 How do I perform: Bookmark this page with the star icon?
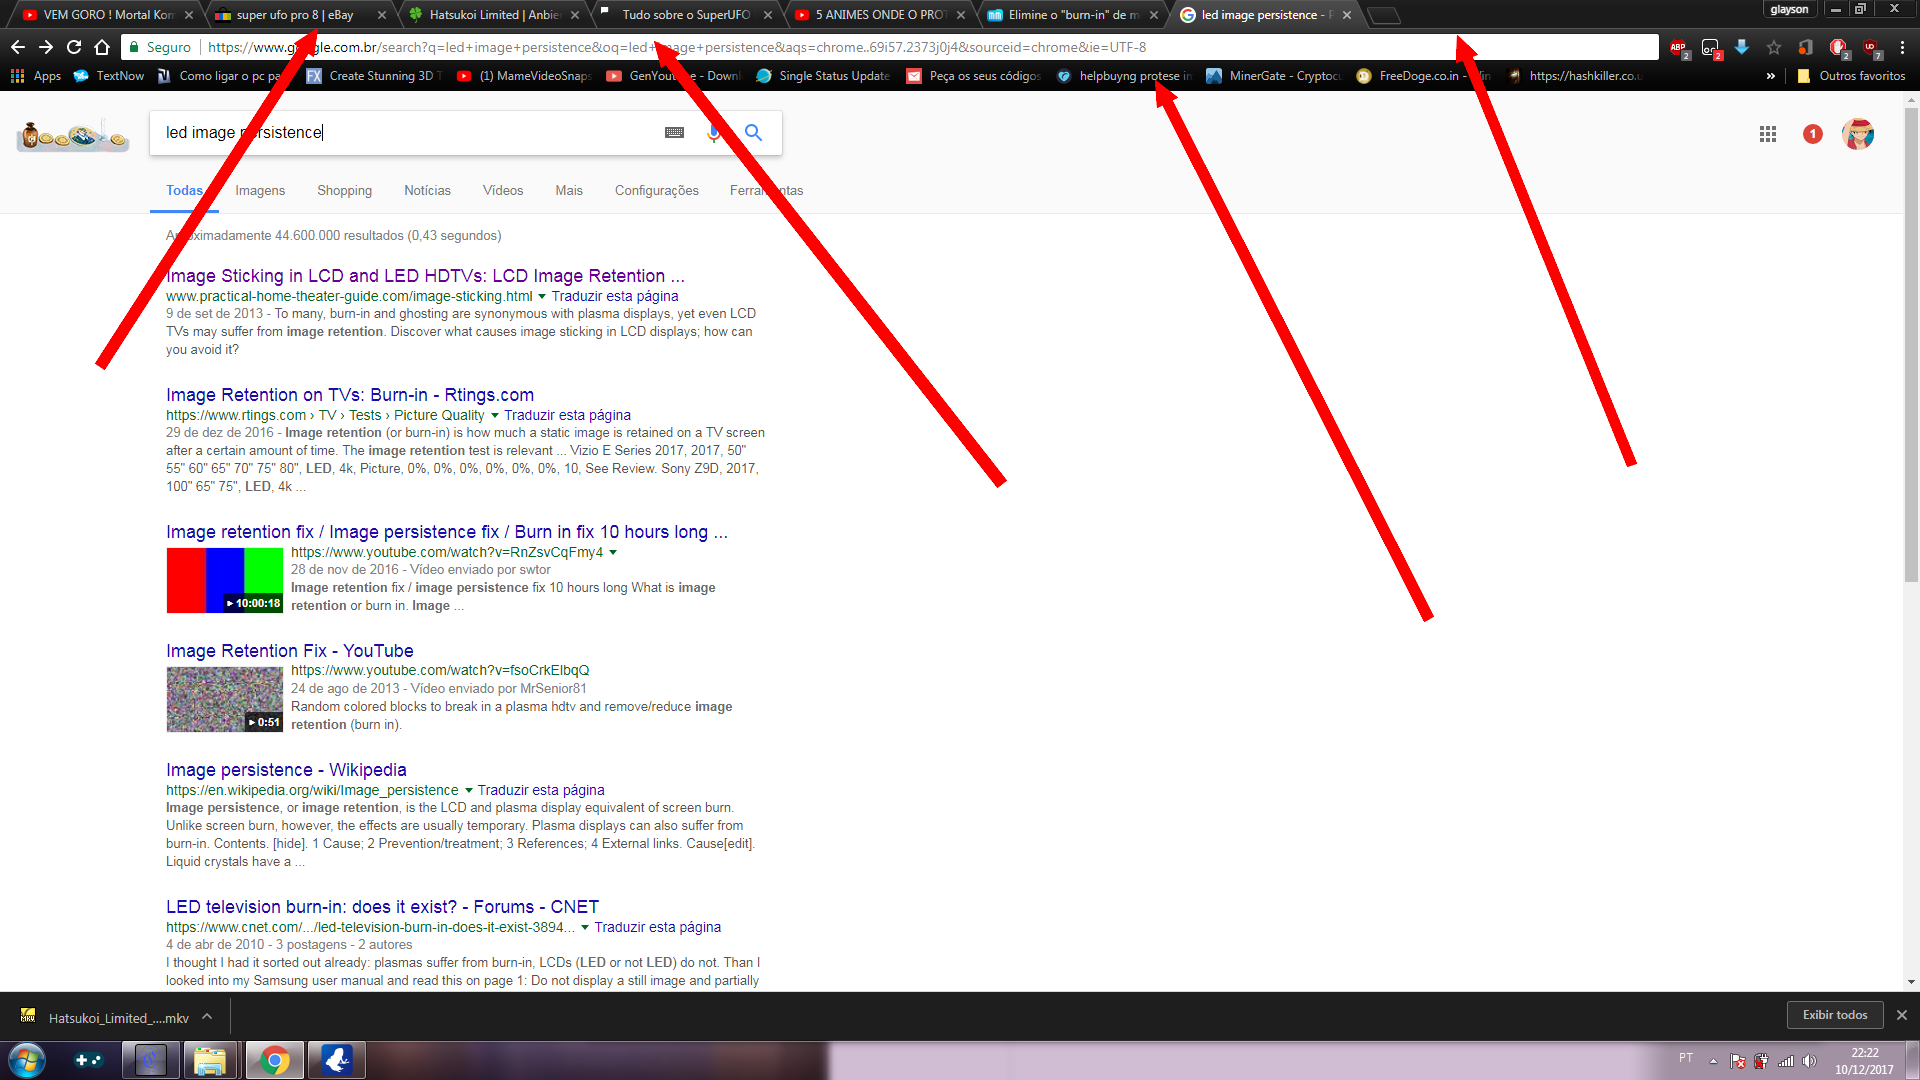1774,47
